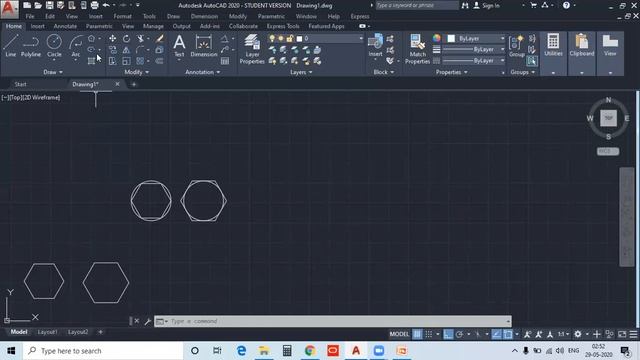Screen dimensions: 640x360
Task: Open the Express menu
Action: (x=360, y=16)
